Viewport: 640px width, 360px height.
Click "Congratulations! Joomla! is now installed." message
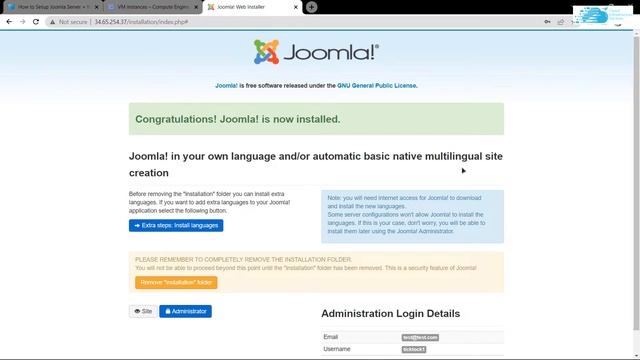(x=238, y=119)
